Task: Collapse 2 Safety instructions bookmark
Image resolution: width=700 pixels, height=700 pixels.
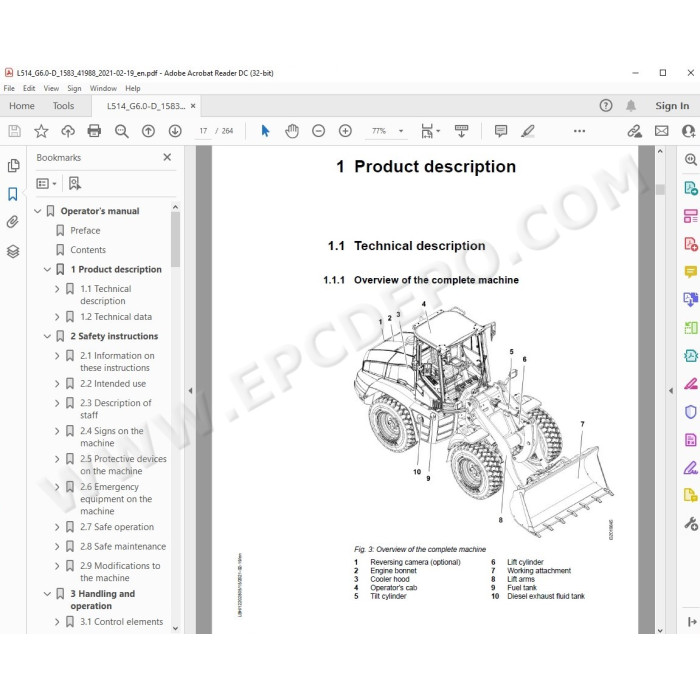Action: 47,336
